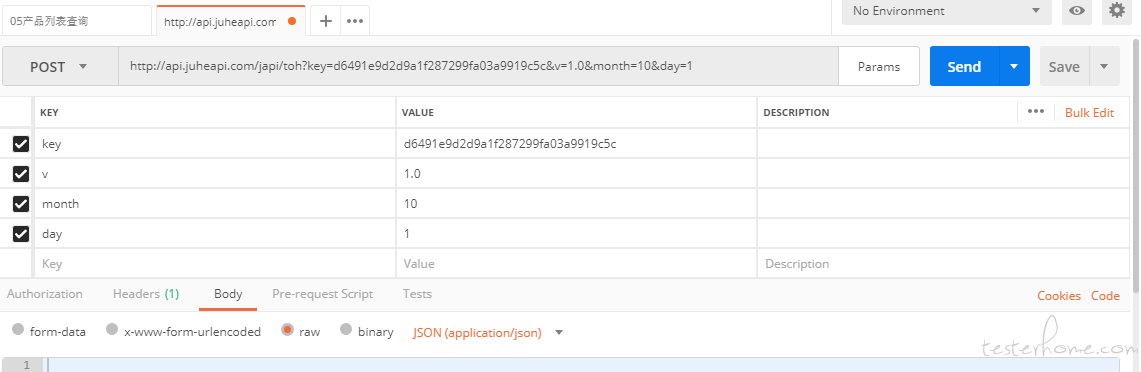Select the form-data radio option

coord(19,330)
